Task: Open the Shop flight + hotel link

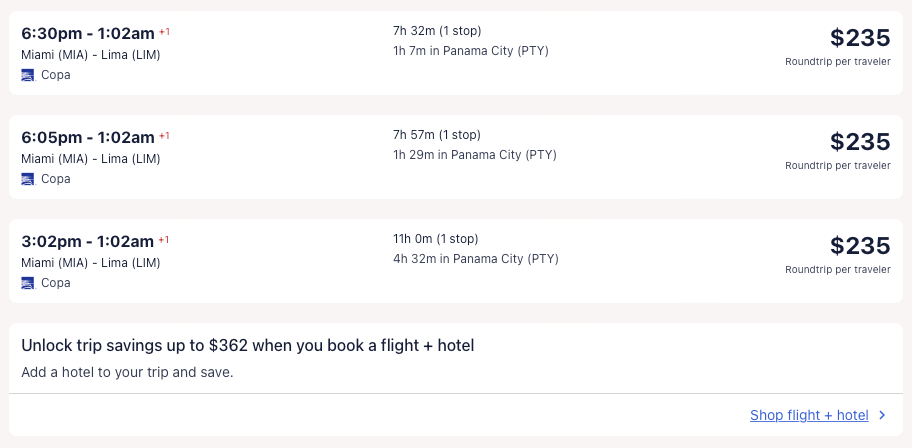Action: pyautogui.click(x=809, y=416)
